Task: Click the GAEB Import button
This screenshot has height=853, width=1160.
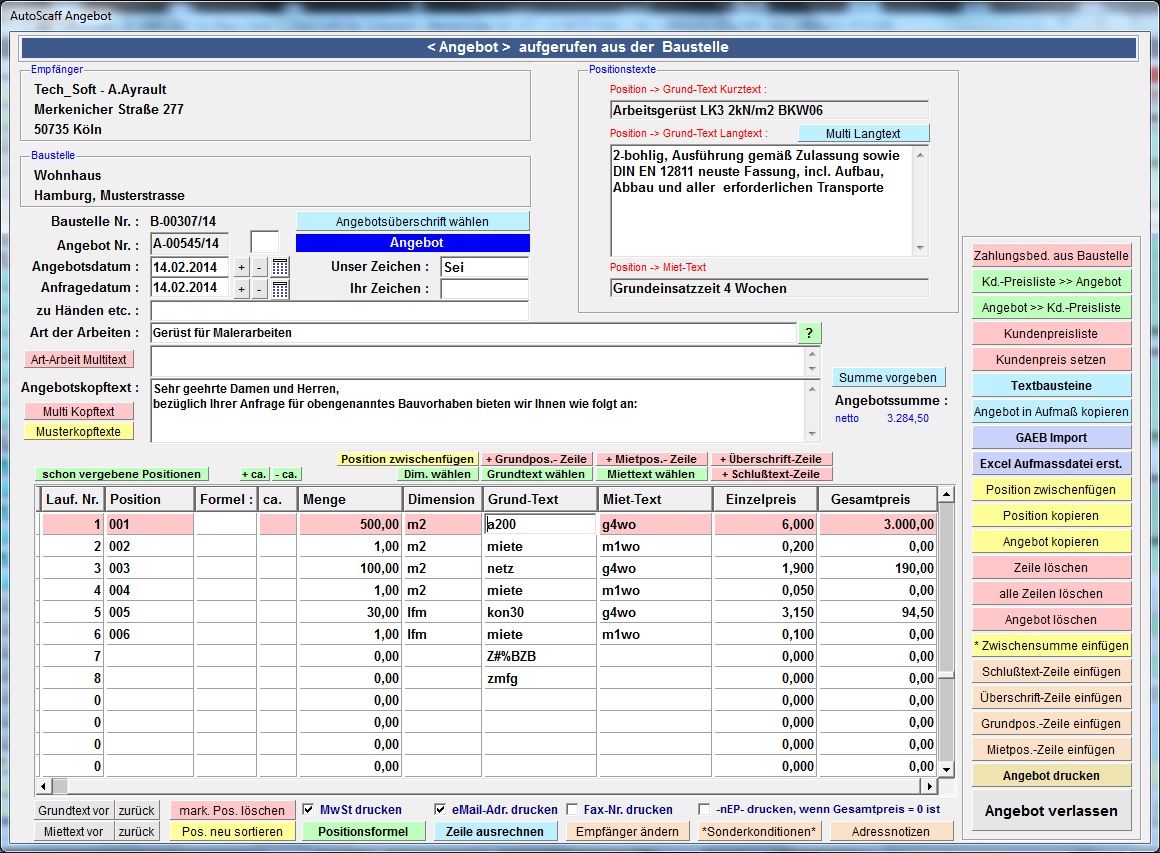Action: 1051,437
